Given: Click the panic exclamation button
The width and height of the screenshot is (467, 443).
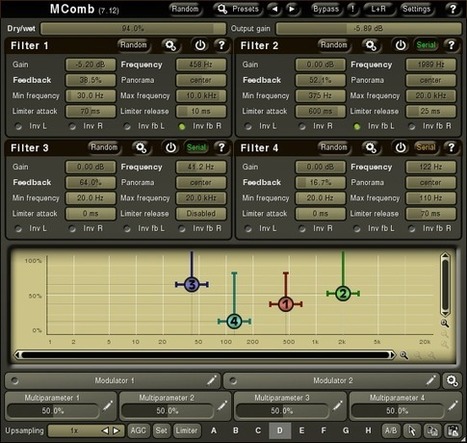Looking at the screenshot, I should click(353, 9).
